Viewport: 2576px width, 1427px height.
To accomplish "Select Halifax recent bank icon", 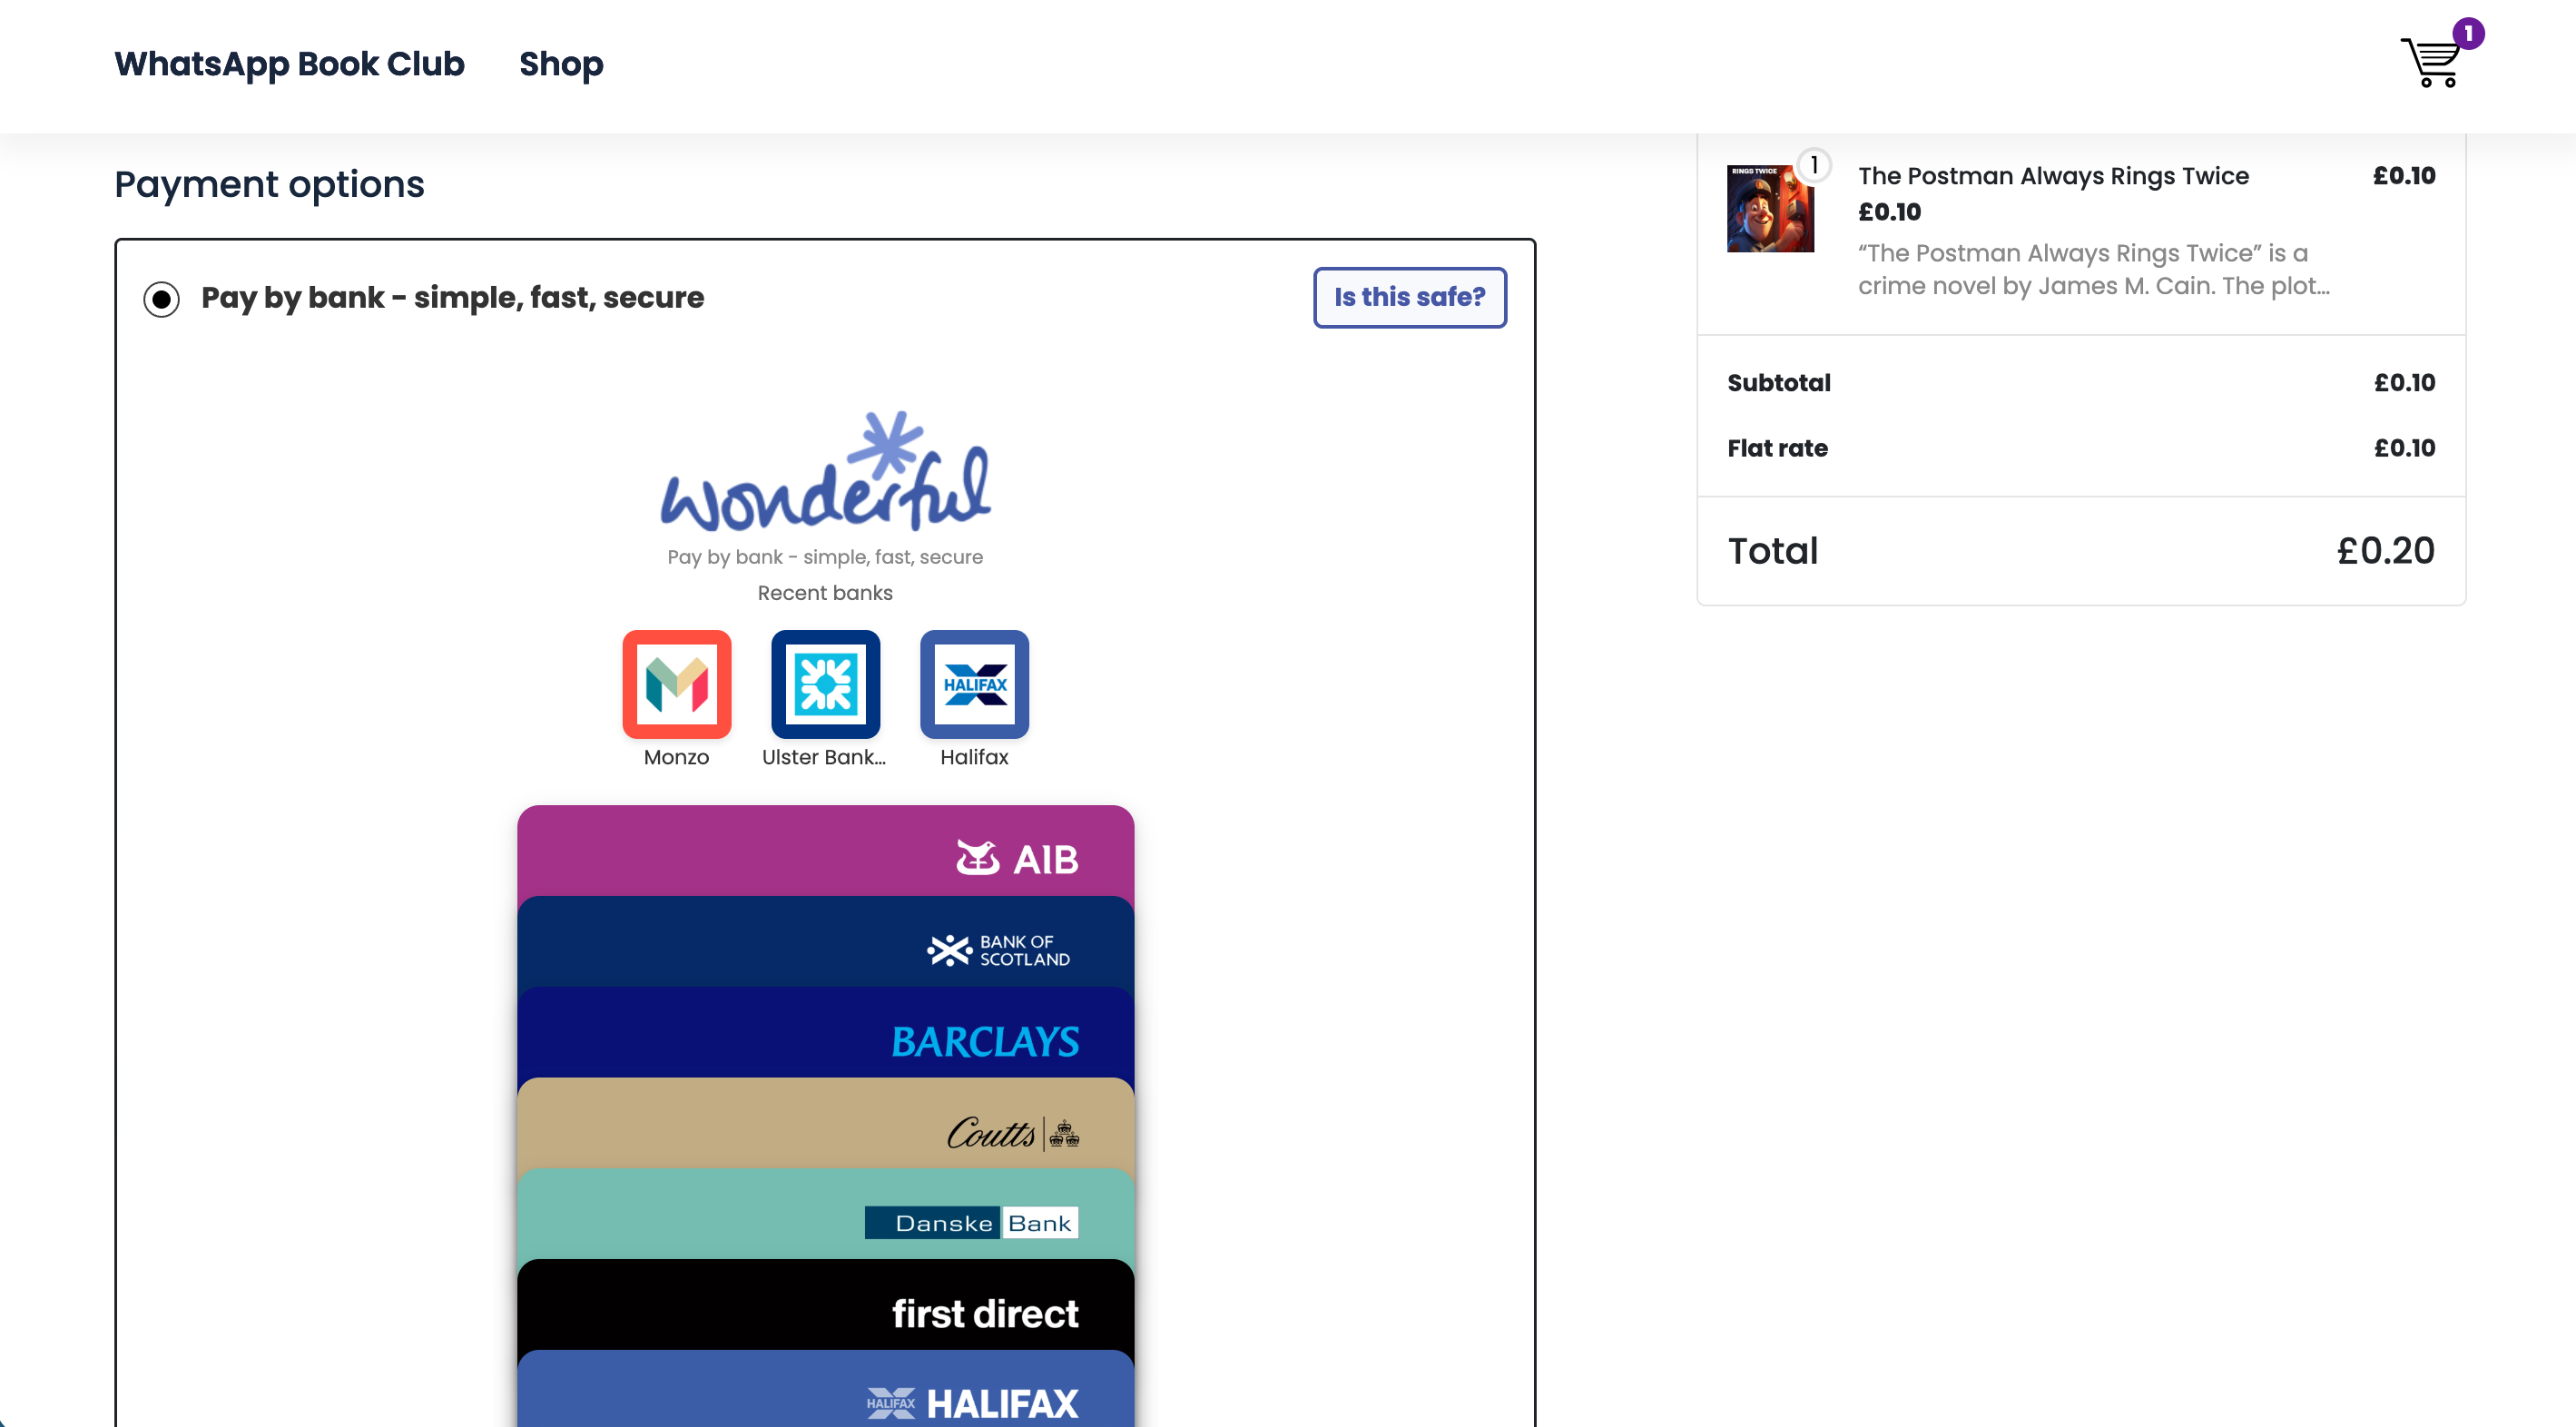I will (974, 685).
